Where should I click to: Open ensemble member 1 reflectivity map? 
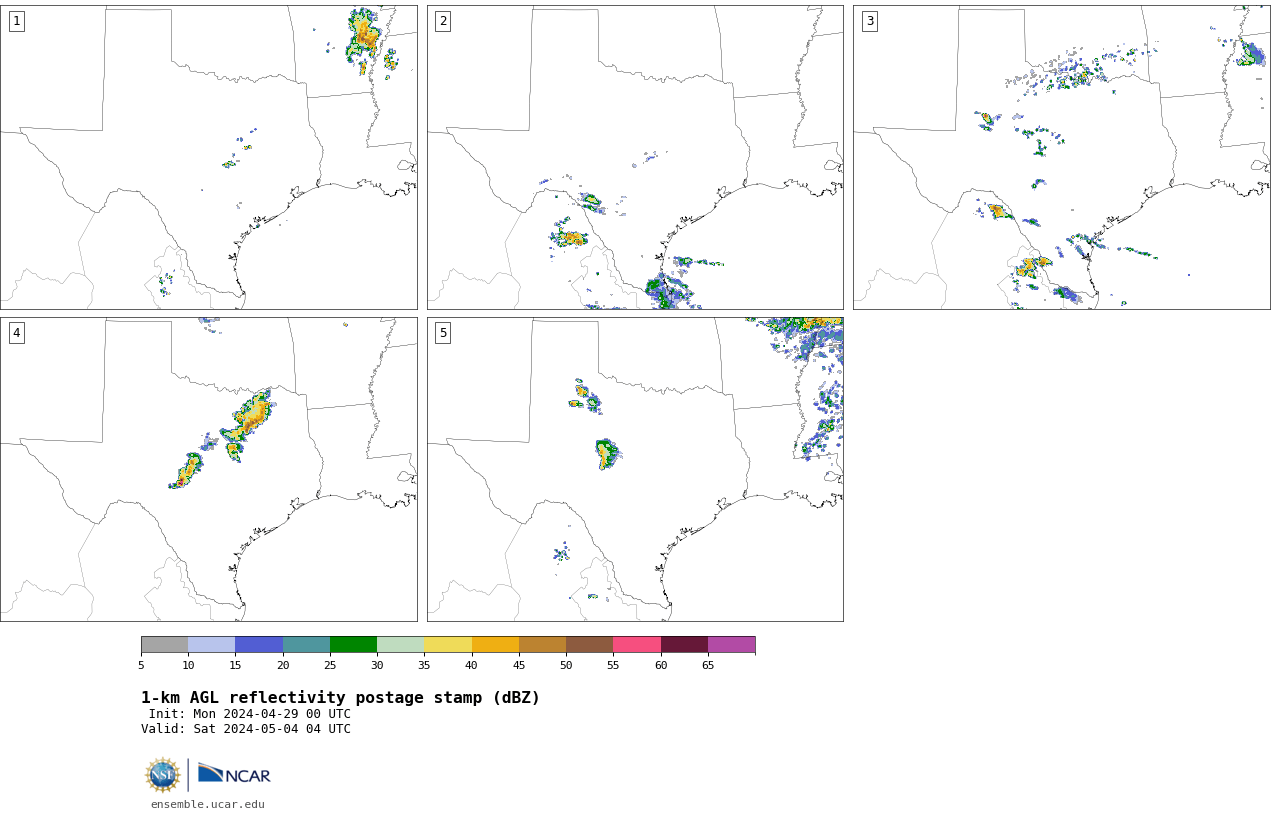(x=209, y=157)
